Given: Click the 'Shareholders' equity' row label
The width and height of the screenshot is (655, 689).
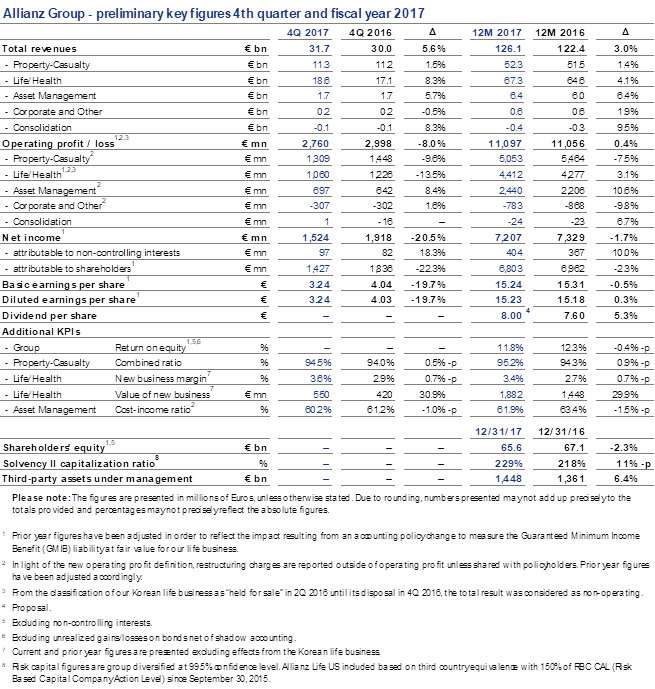Looking at the screenshot, I should pos(54,448).
